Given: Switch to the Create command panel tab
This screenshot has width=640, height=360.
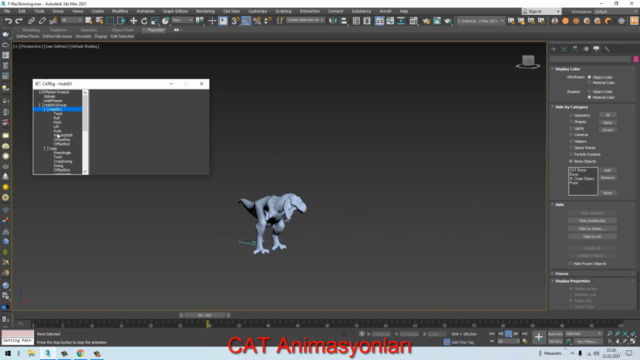Looking at the screenshot, I should click(553, 49).
